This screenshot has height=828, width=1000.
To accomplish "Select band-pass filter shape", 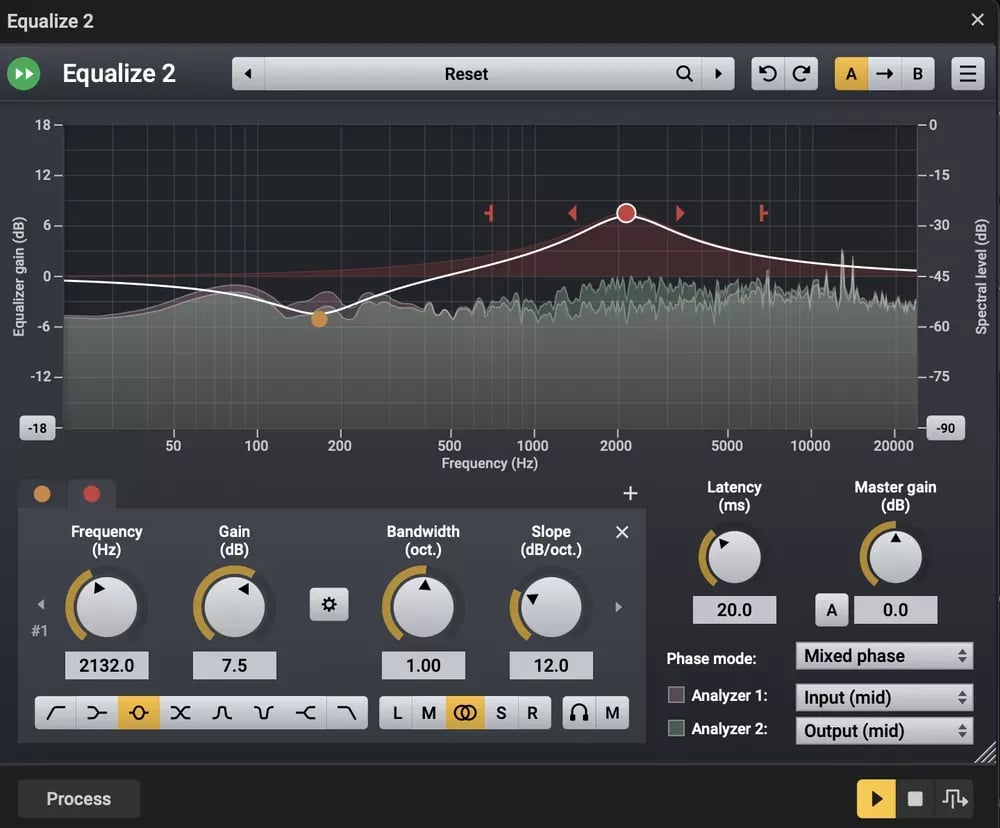I will click(x=222, y=713).
